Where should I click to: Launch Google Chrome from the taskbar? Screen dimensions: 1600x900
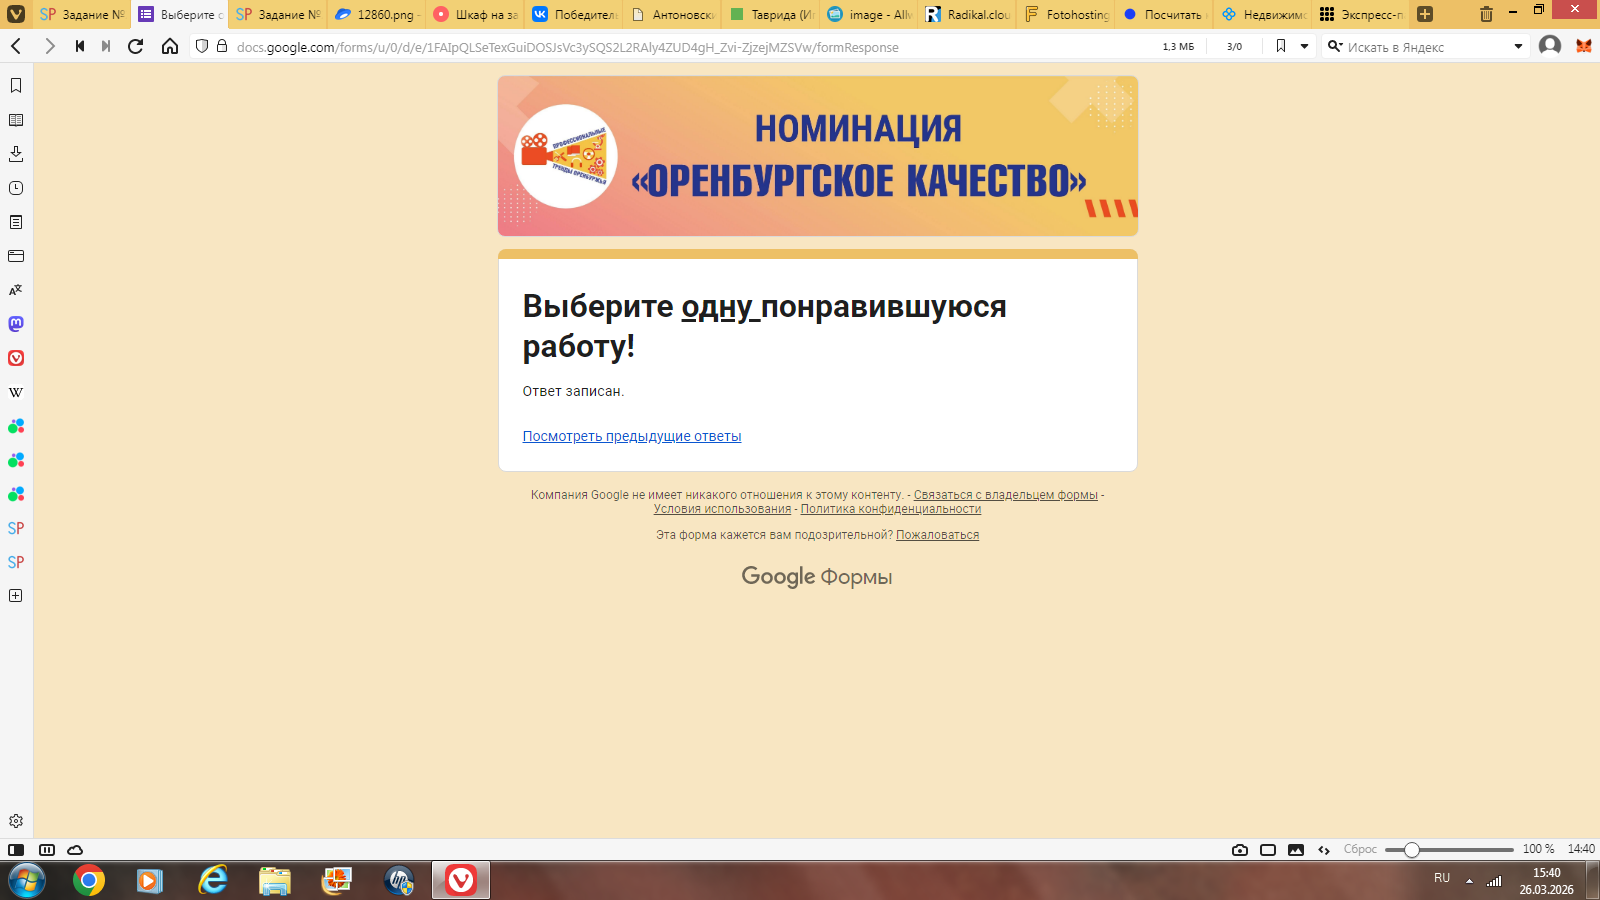(89, 881)
